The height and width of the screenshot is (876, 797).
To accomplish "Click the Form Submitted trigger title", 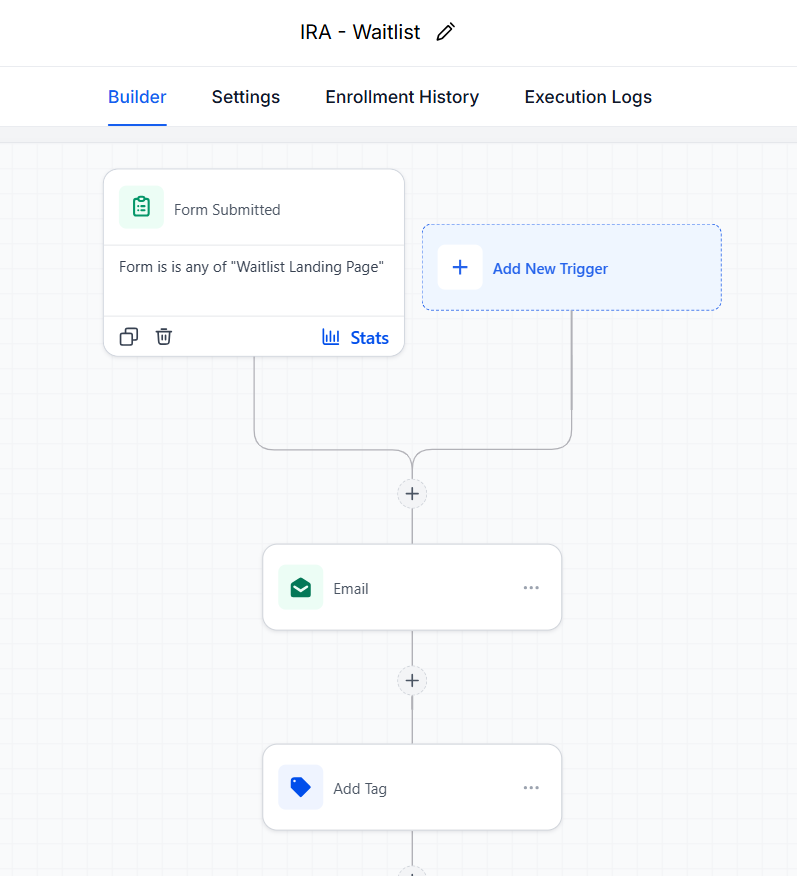I will [x=227, y=210].
